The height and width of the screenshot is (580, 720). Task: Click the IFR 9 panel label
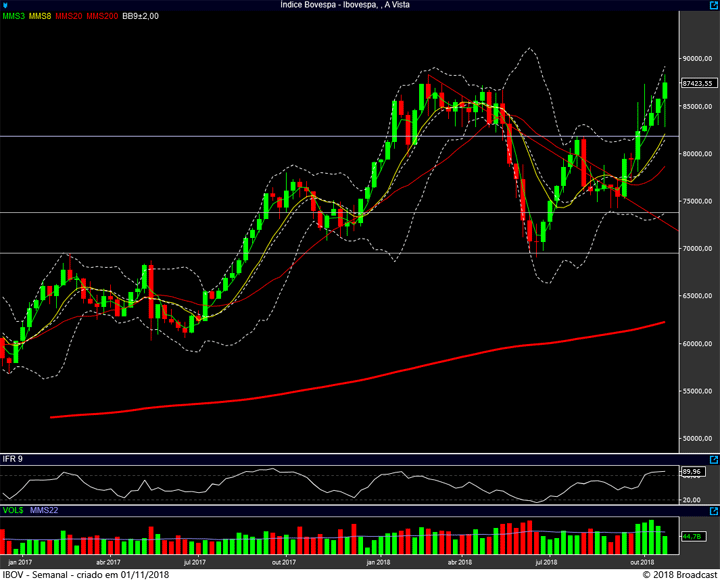[x=12, y=458]
